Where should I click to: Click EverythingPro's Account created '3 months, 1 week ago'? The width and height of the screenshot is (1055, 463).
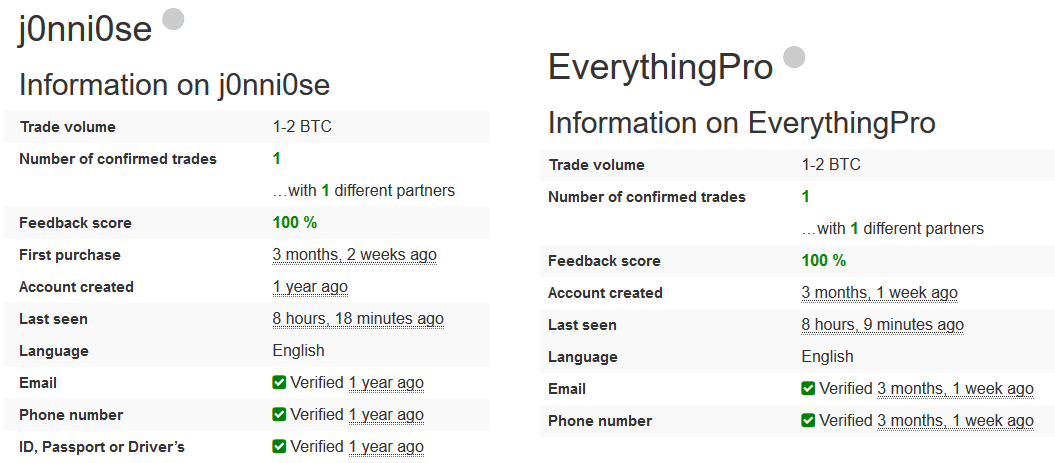tap(879, 293)
